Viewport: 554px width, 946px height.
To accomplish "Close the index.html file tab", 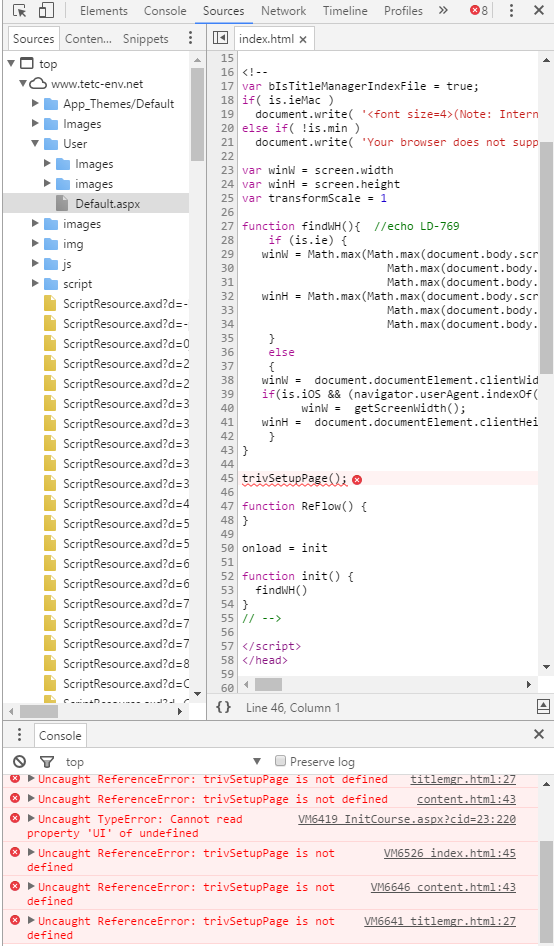I will [x=303, y=39].
